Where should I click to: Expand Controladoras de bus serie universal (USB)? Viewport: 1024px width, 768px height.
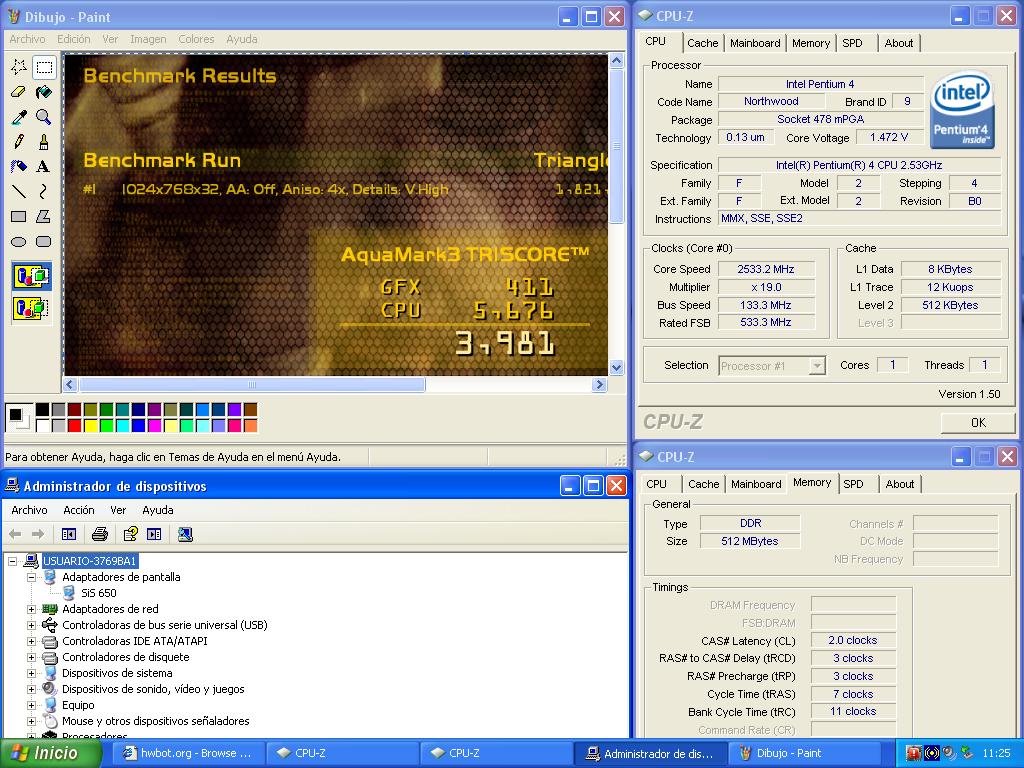31,625
